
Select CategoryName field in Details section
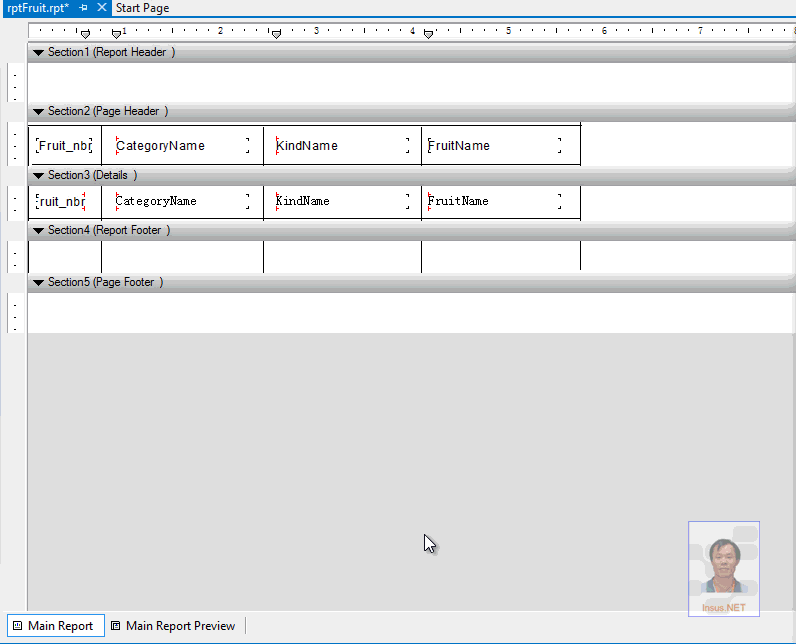coord(182,201)
